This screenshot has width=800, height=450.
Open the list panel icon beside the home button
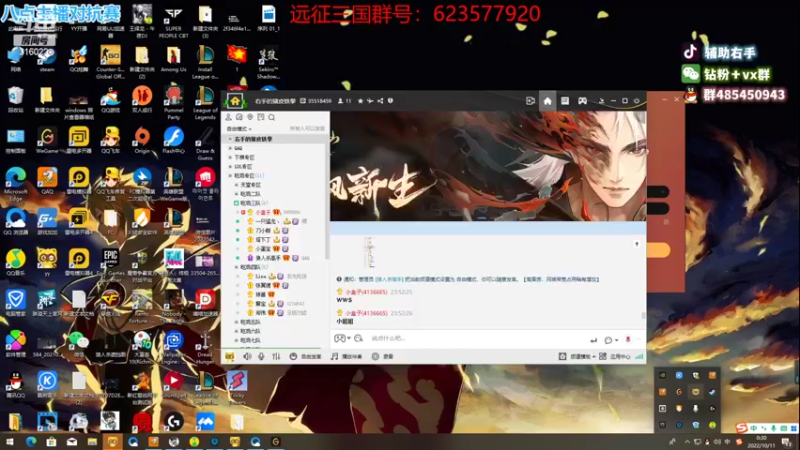click(x=565, y=101)
